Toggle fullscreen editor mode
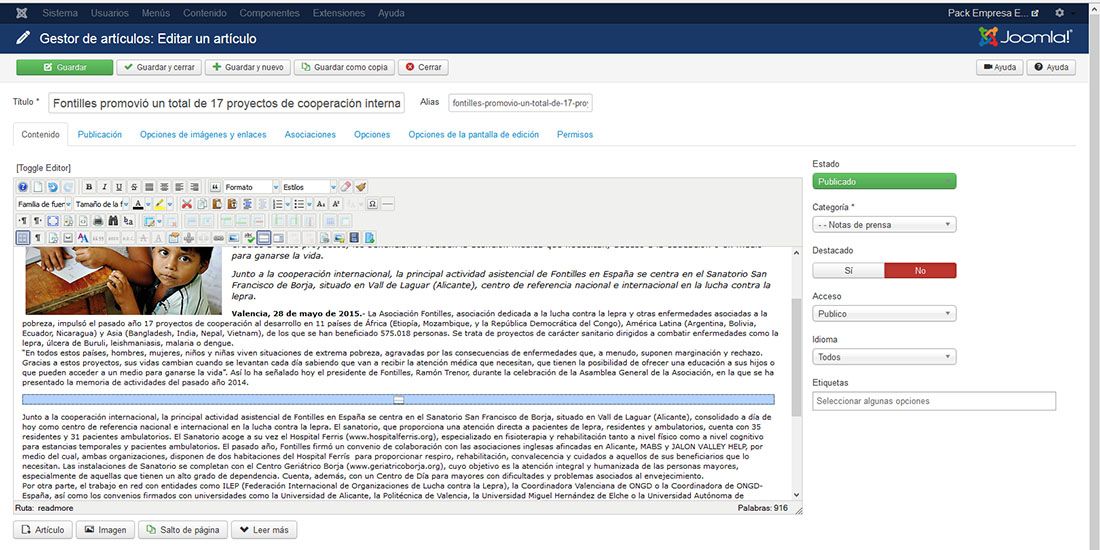1100x550 pixels. (53, 221)
